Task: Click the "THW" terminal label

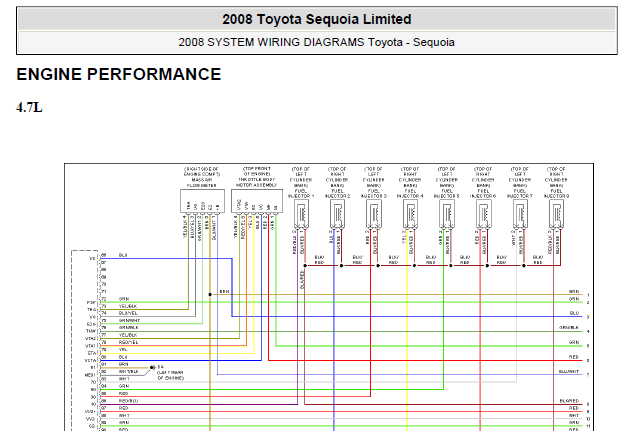Action: tap(91, 331)
